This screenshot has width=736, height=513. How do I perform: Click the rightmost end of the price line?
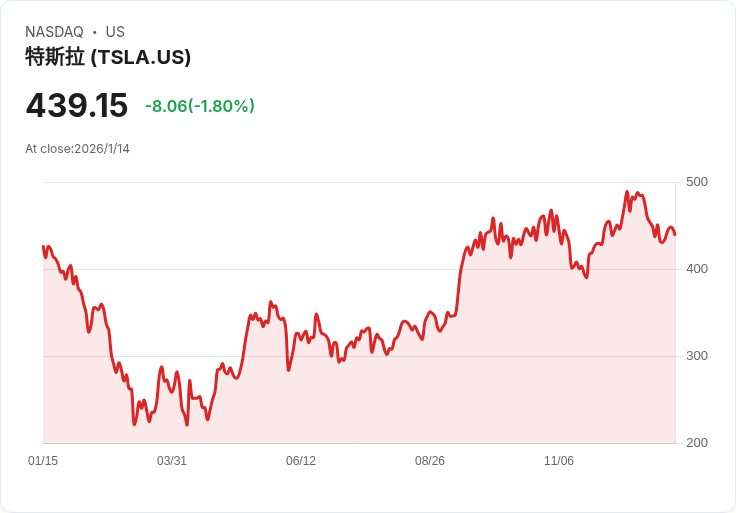pyautogui.click(x=675, y=234)
